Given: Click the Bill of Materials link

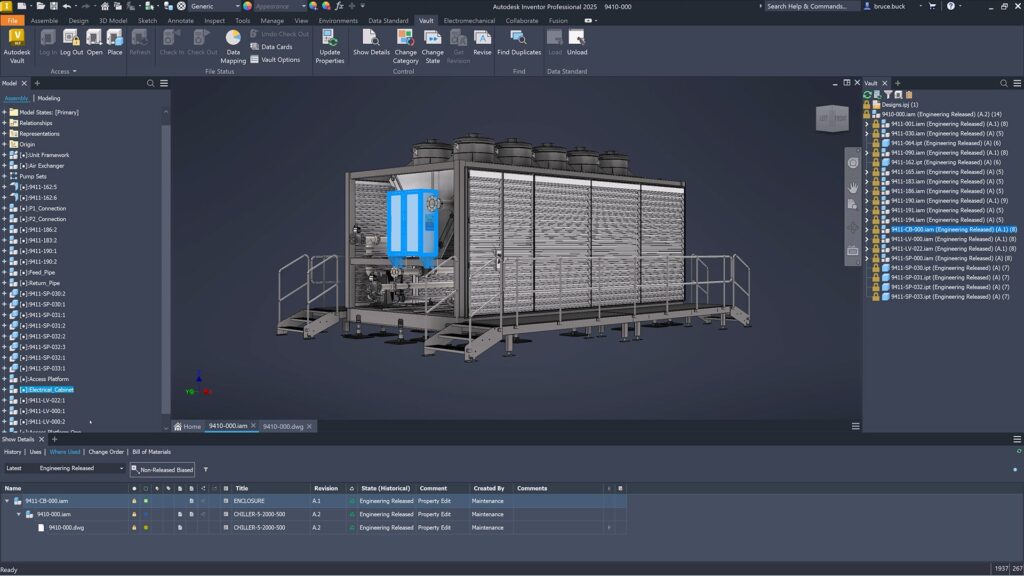Looking at the screenshot, I should click(149, 451).
